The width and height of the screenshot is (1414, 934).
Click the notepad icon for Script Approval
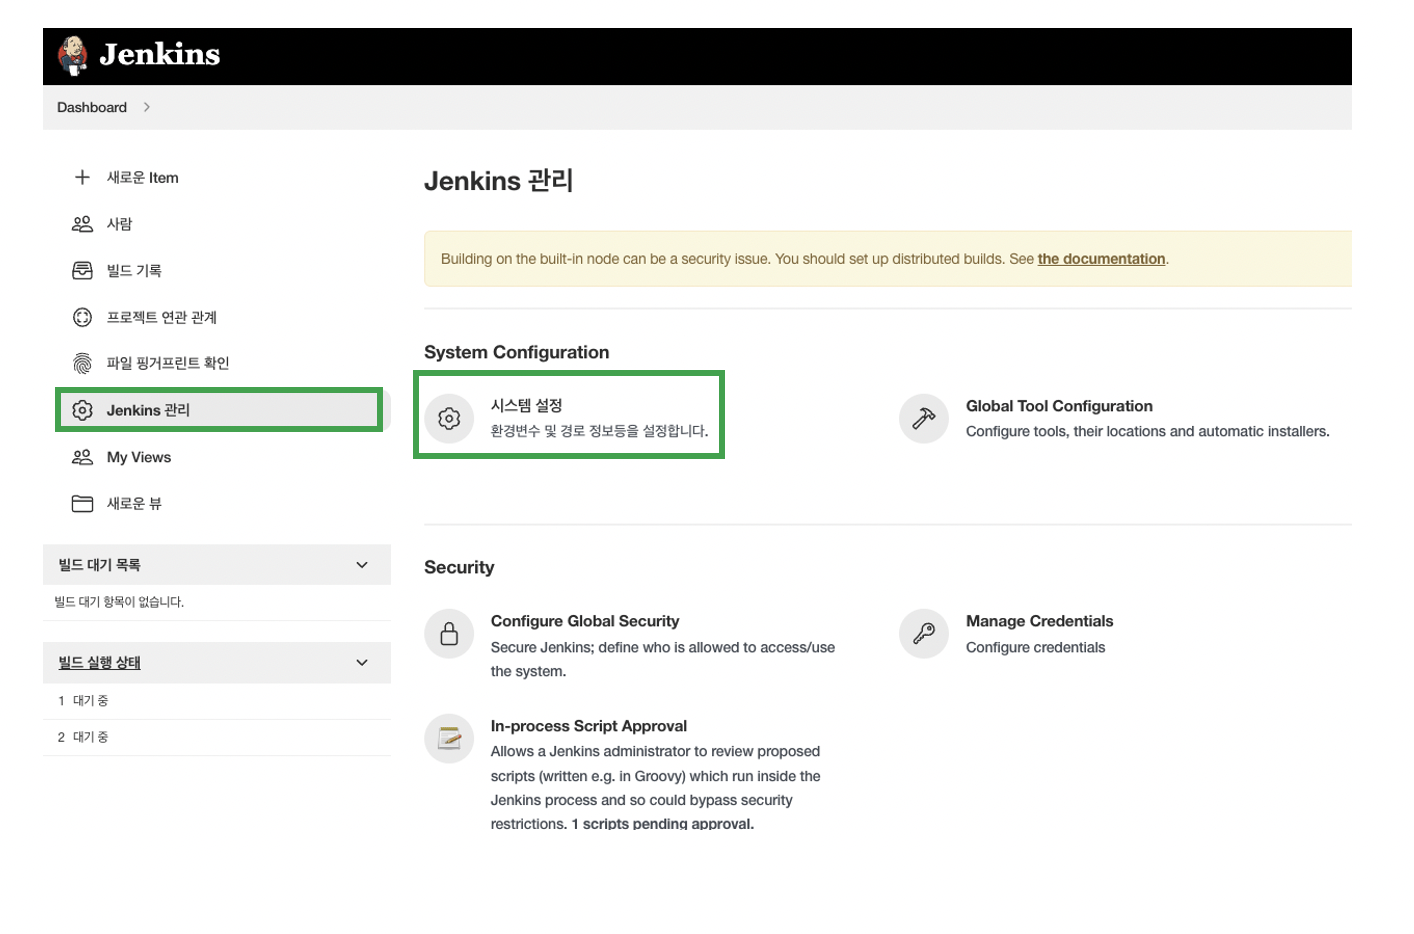(x=449, y=738)
